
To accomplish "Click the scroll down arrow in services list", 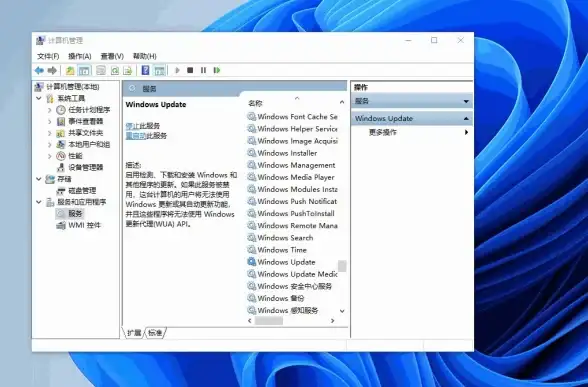I will click(342, 311).
